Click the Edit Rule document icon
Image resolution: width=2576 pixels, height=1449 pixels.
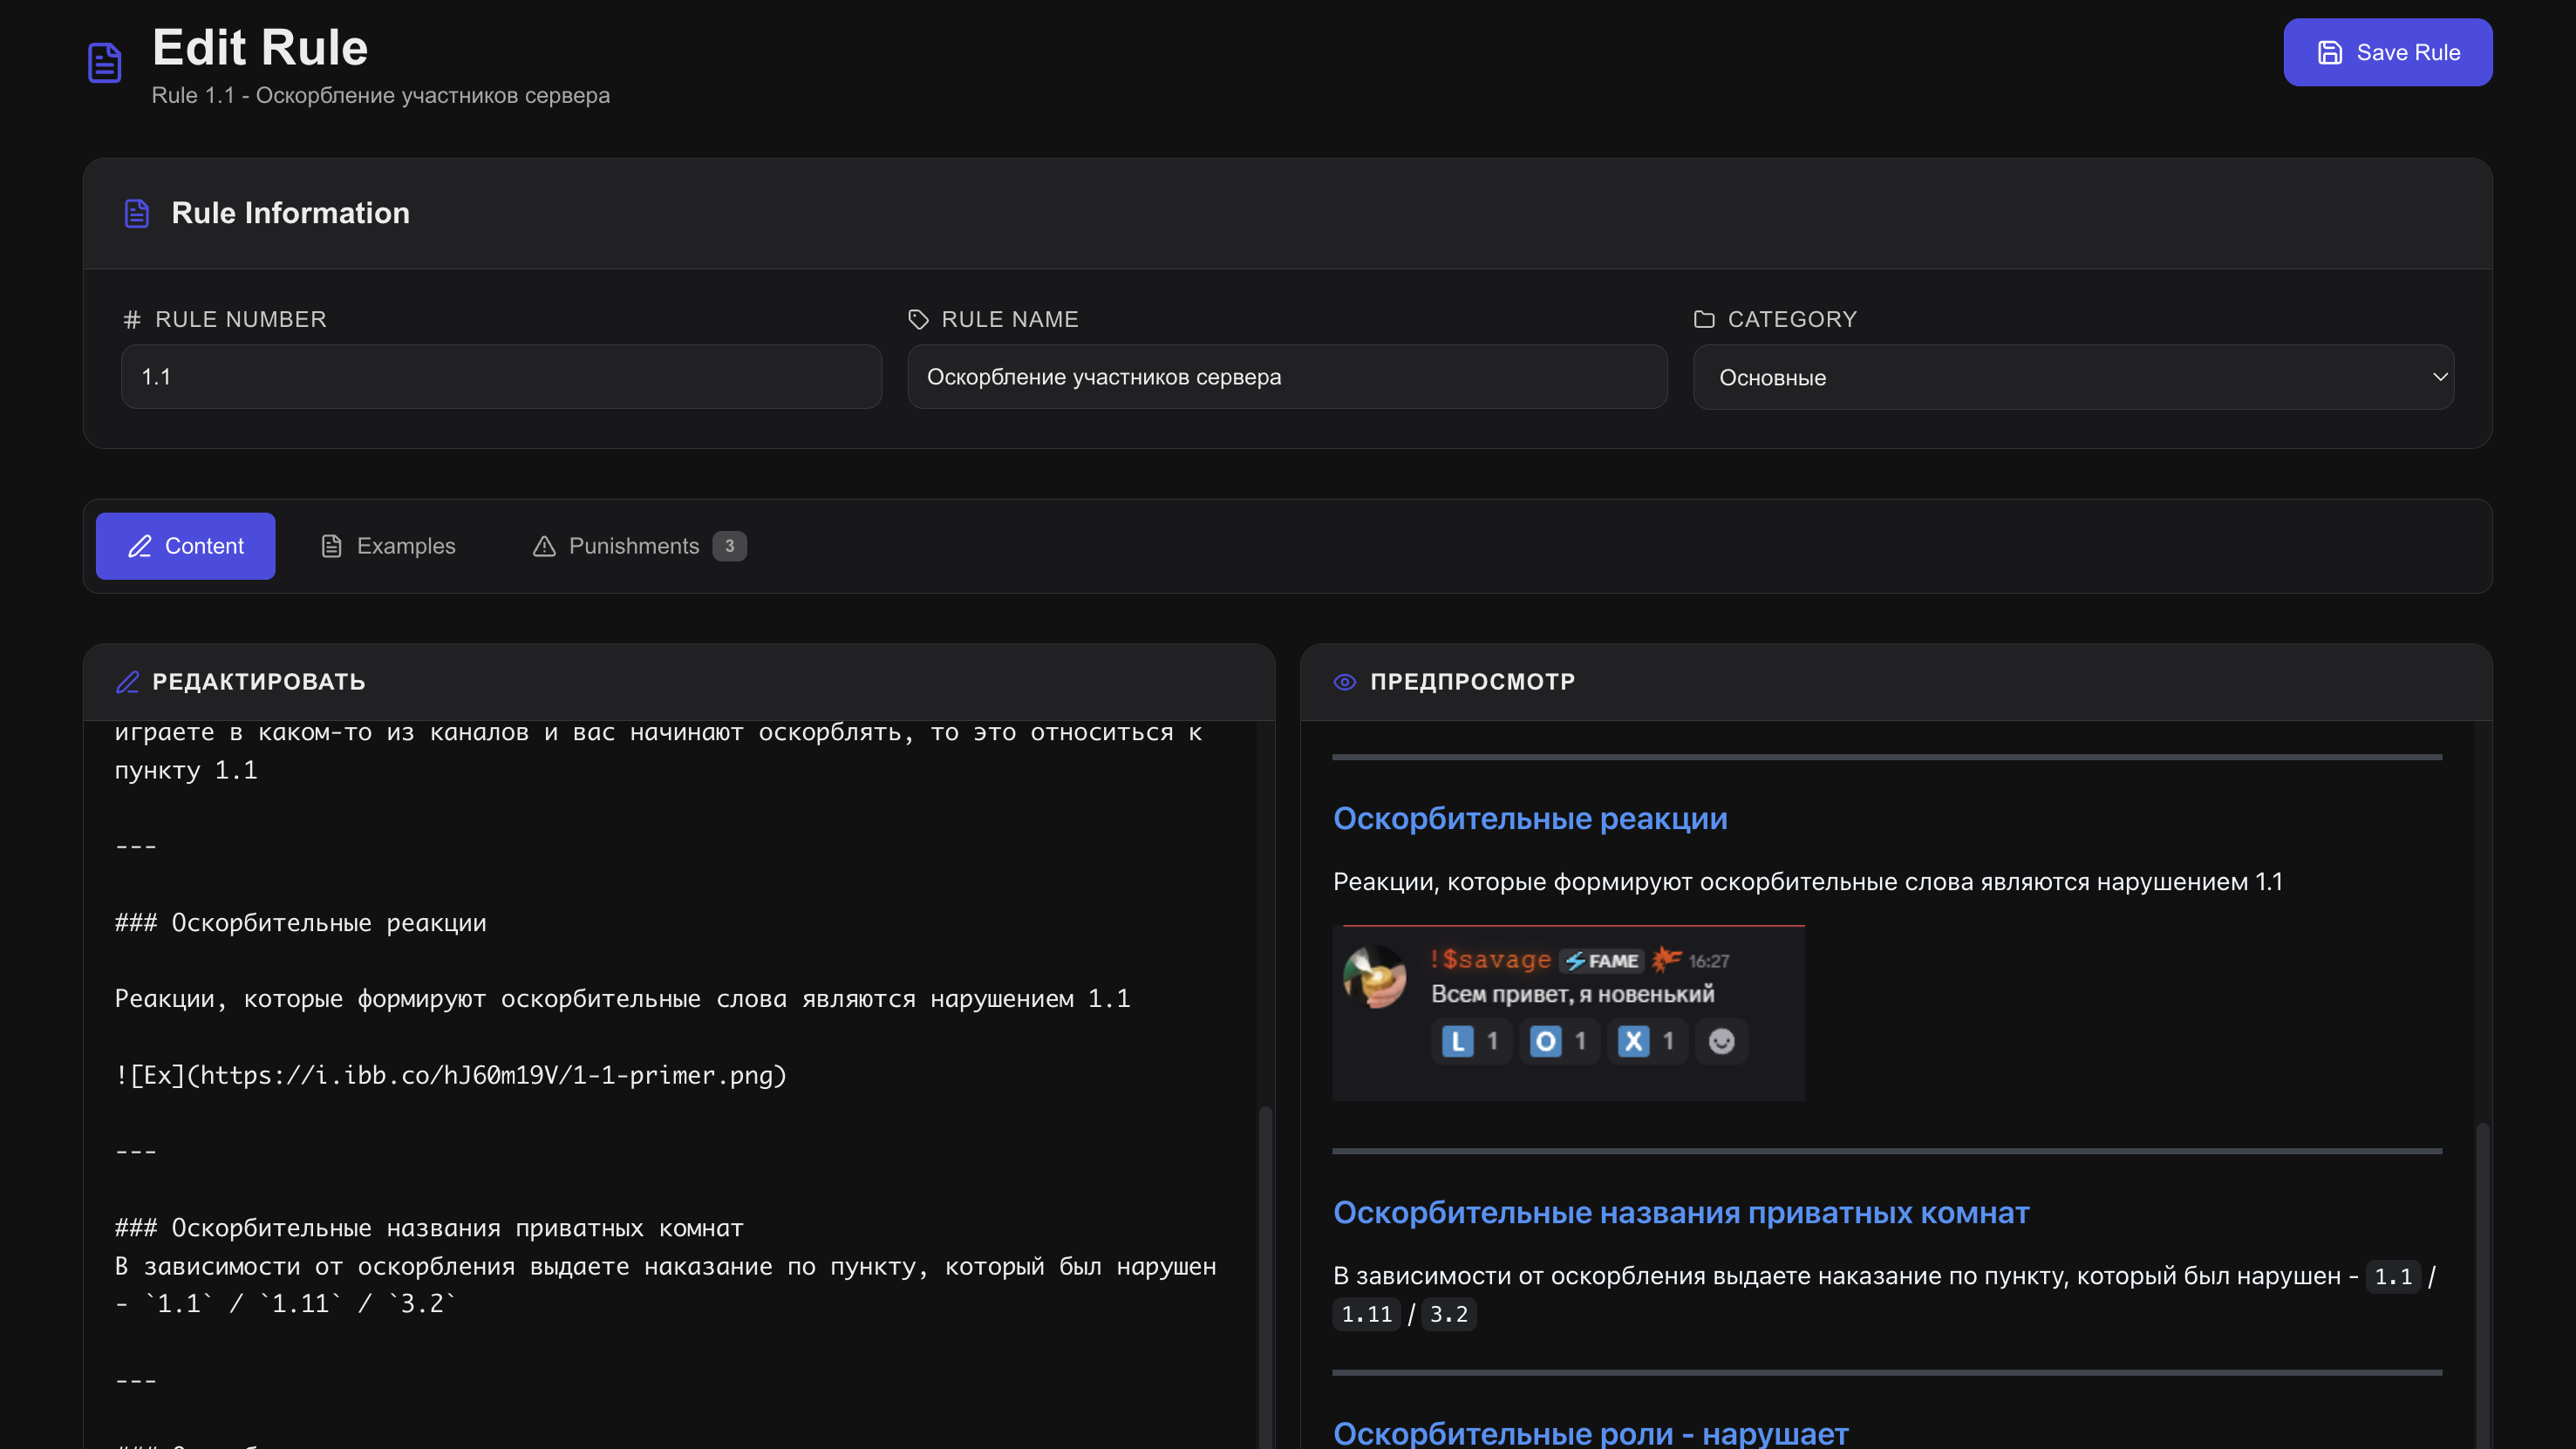(105, 62)
